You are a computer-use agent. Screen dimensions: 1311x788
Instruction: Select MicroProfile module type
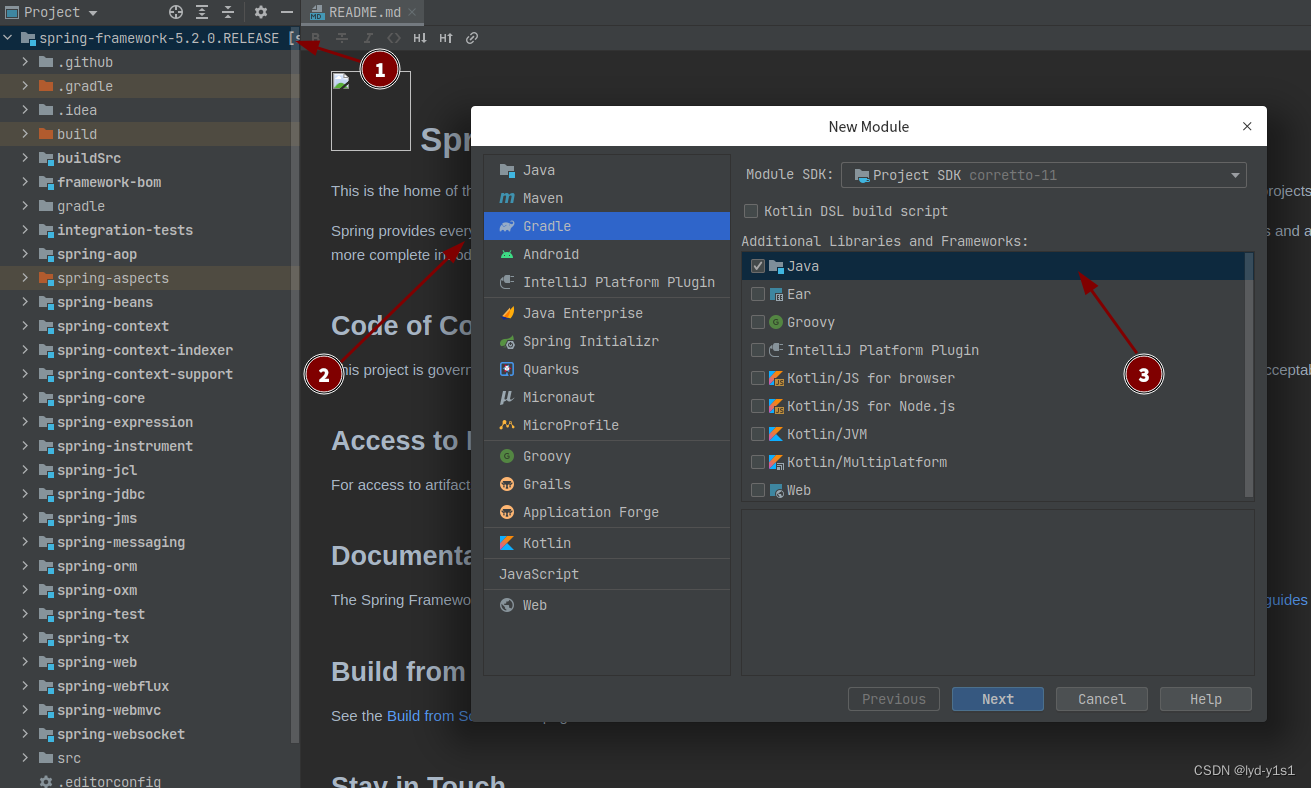[607, 425]
